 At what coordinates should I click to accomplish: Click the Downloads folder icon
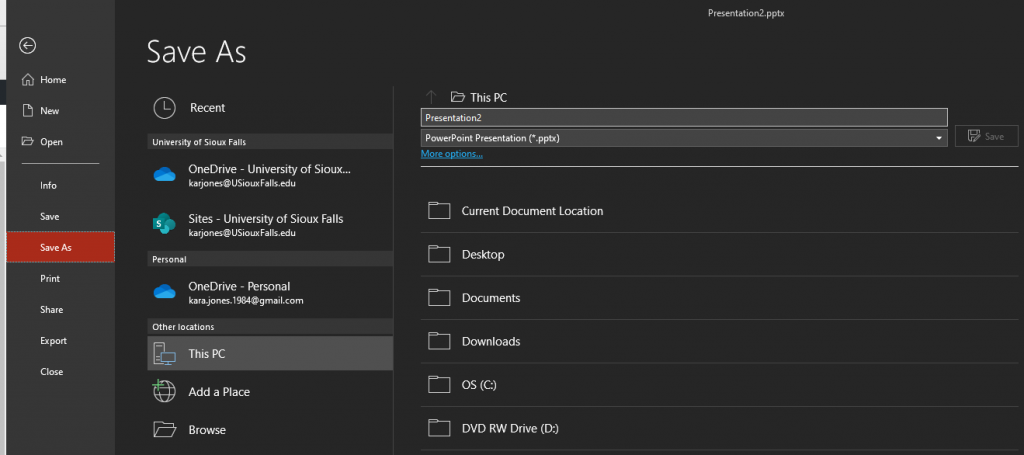[440, 341]
